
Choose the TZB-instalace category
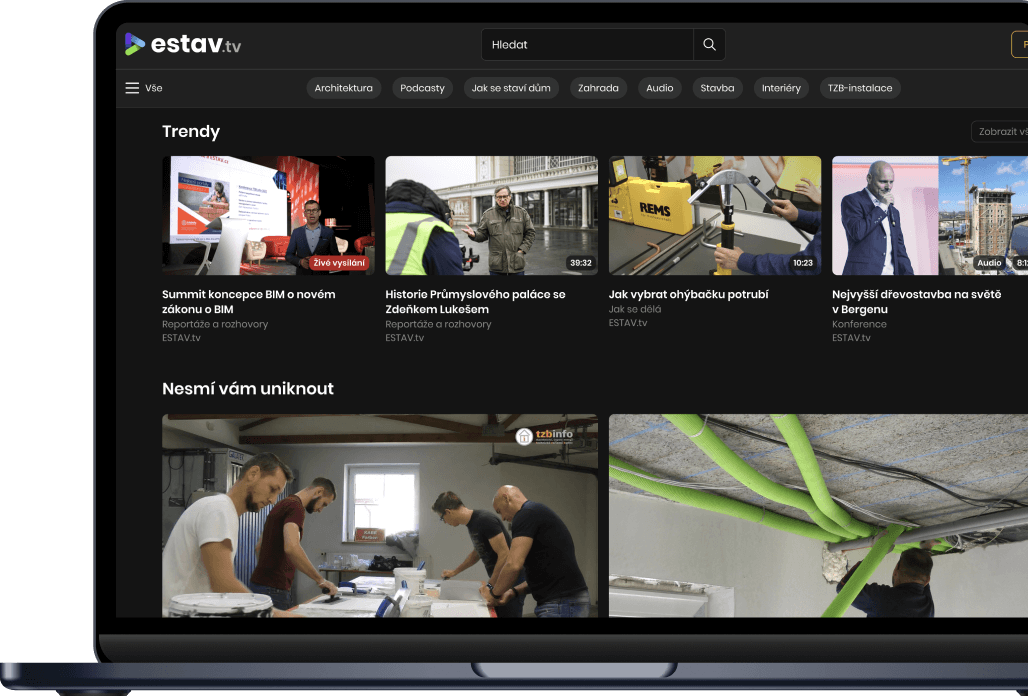click(x=860, y=88)
